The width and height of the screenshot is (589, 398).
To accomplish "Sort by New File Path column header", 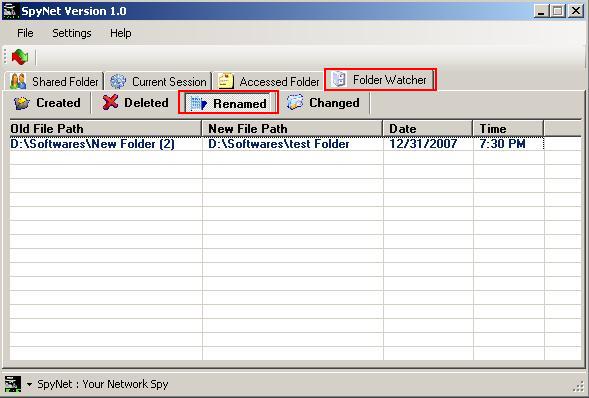I will [292, 129].
